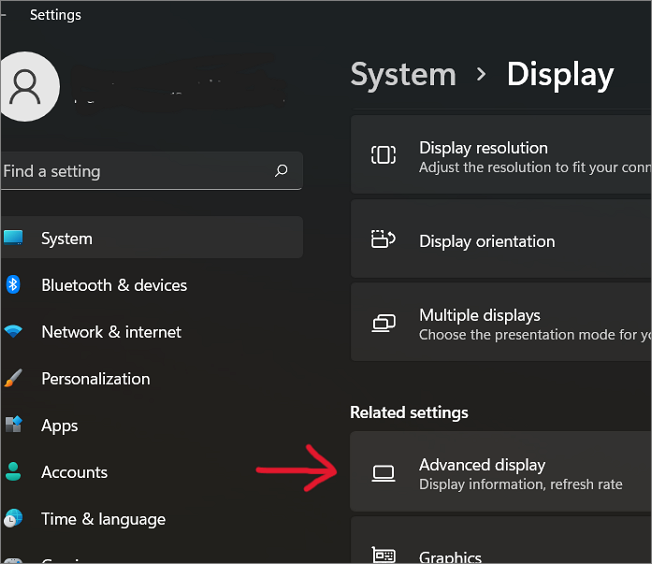Viewport: 652px width, 564px height.
Task: Click 'Adjust the resolution to fit' description
Action: tap(535, 167)
